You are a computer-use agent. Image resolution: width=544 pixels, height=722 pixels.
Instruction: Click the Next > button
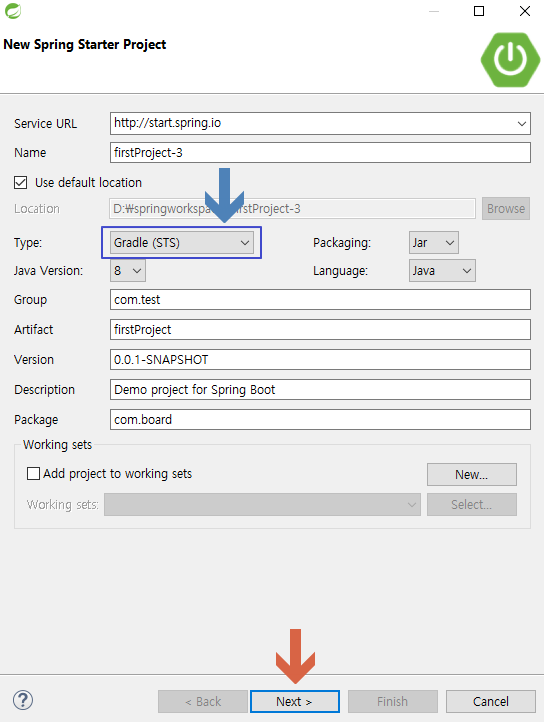pos(295,701)
